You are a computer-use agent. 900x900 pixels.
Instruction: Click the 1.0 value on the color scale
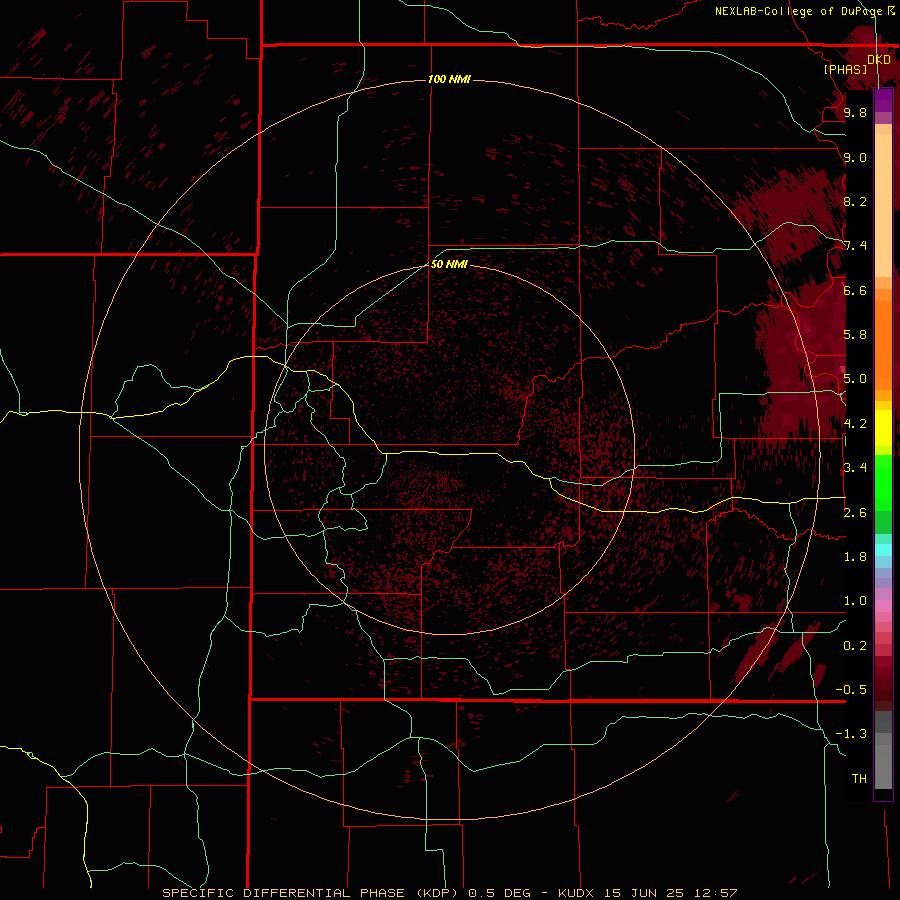click(x=855, y=601)
